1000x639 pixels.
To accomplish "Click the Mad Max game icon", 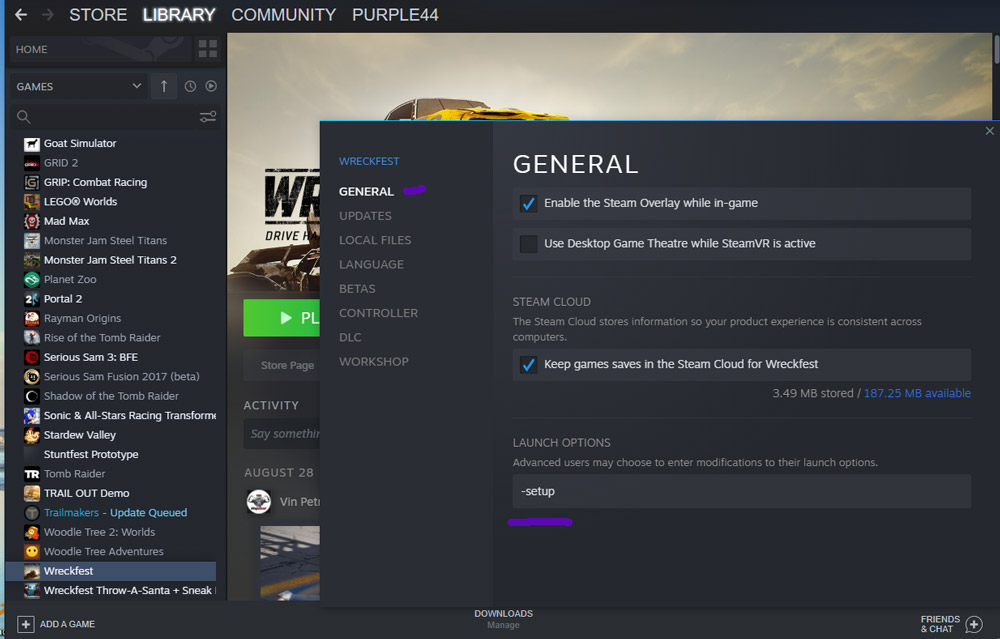I will click(x=32, y=222).
